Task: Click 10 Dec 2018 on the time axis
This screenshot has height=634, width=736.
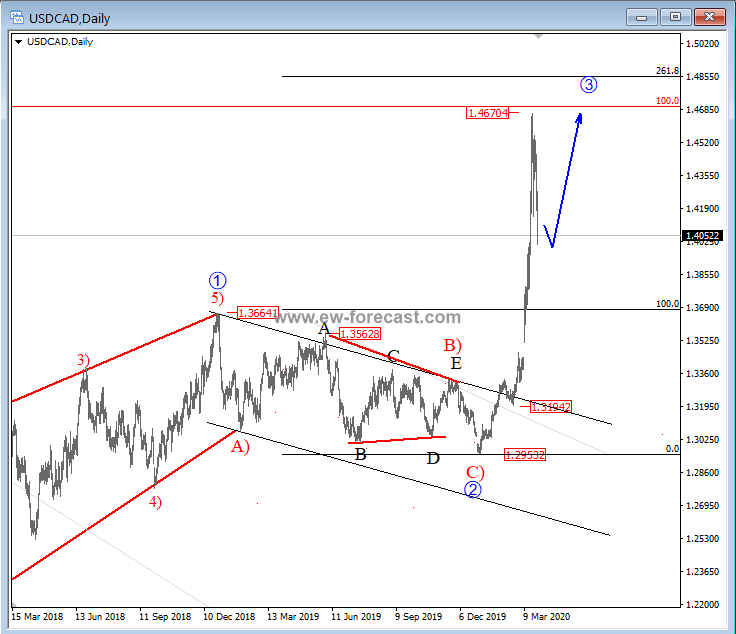Action: [228, 618]
